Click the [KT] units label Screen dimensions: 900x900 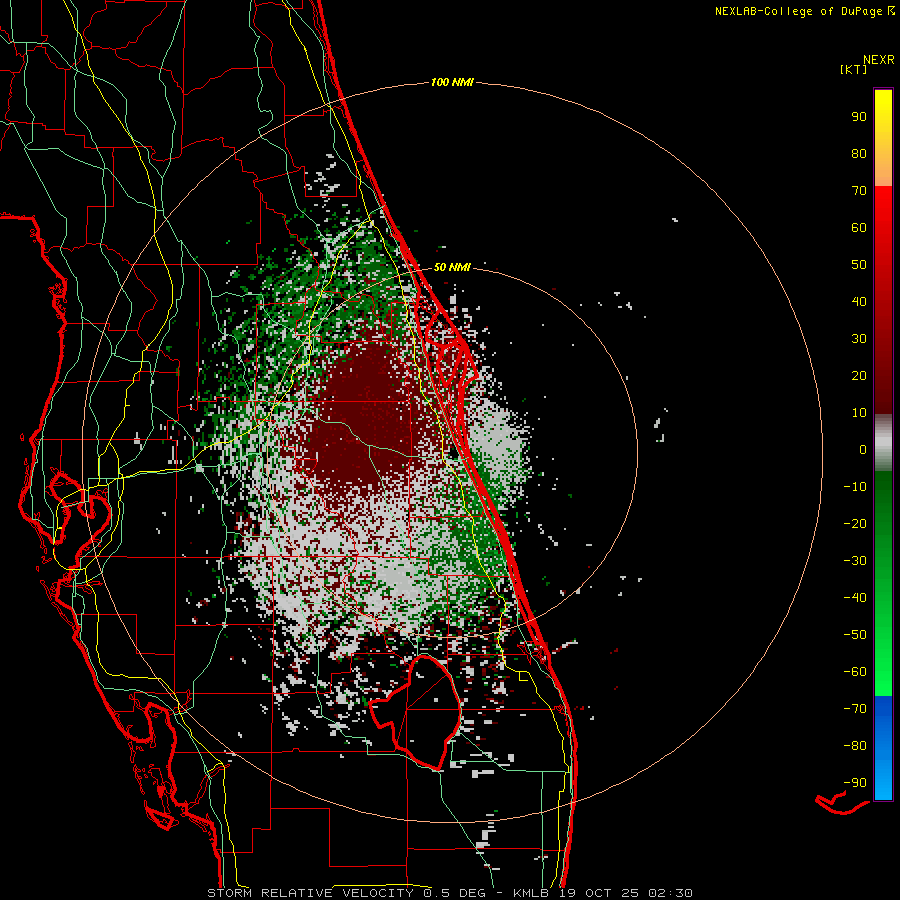tap(854, 69)
